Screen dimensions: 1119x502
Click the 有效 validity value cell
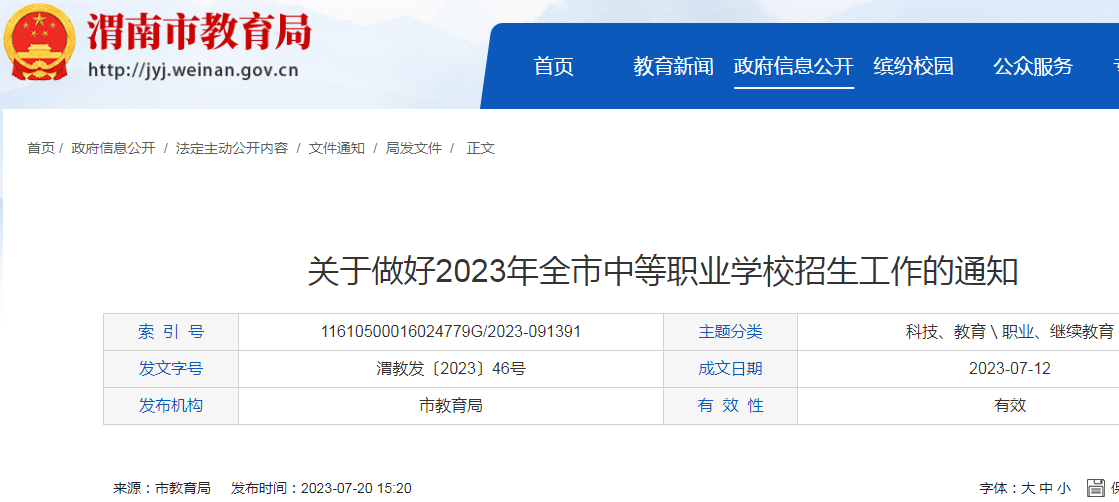pyautogui.click(x=1010, y=406)
